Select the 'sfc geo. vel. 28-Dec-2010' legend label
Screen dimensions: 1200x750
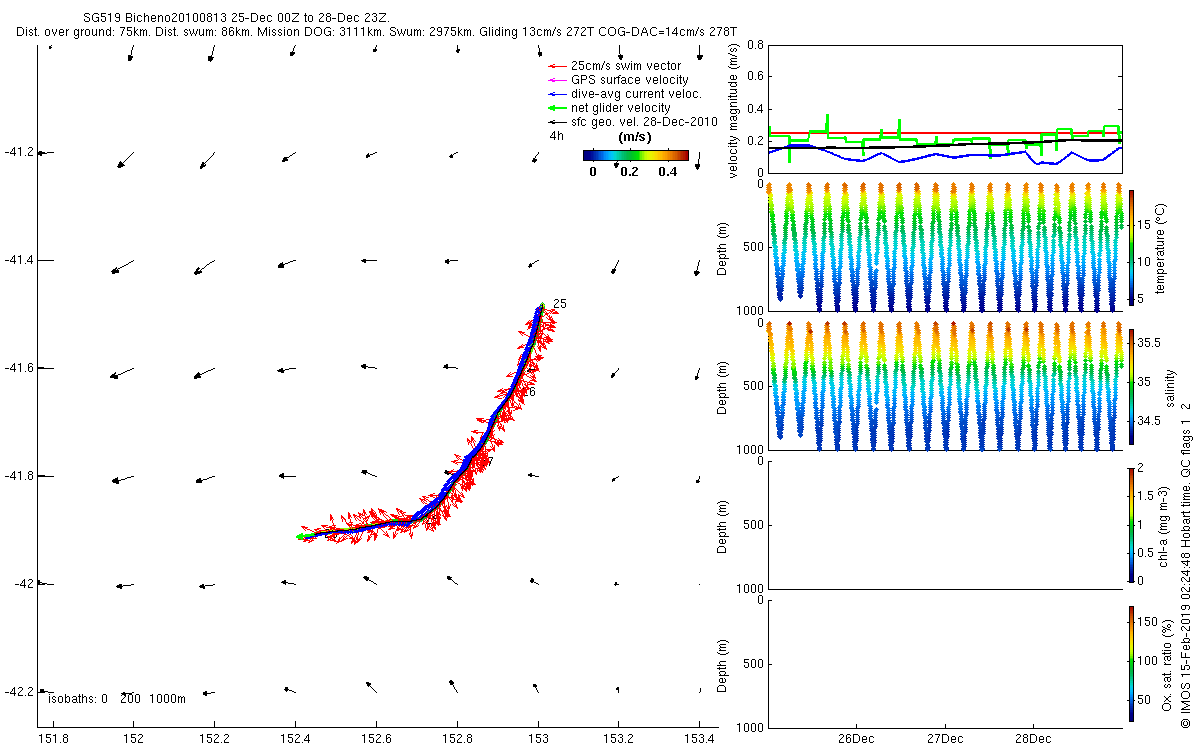pyautogui.click(x=645, y=121)
